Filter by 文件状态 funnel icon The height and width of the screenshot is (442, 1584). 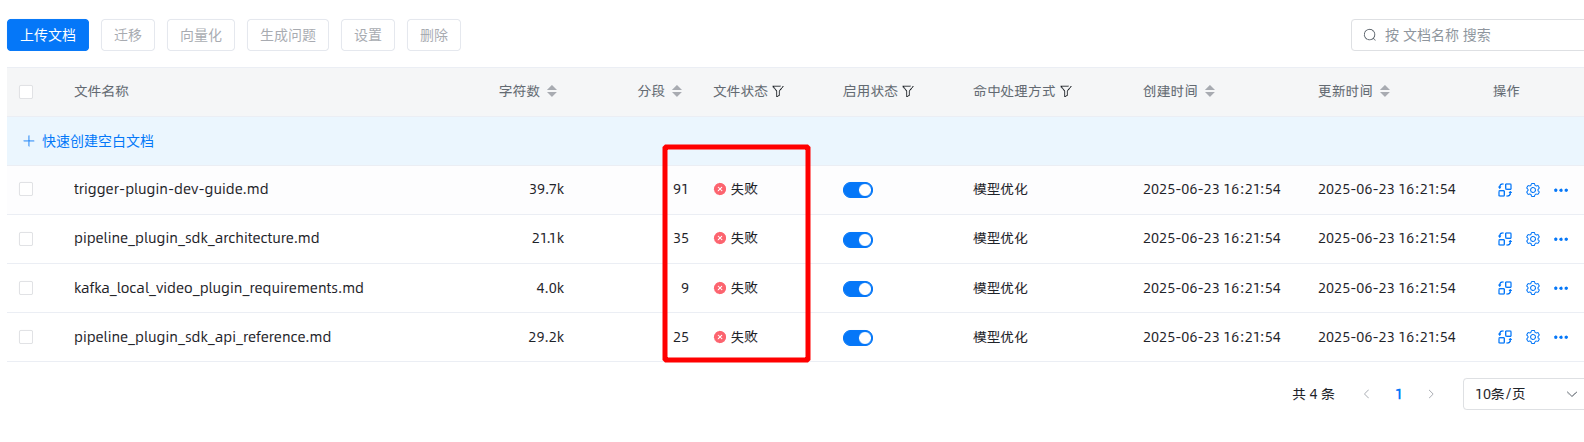click(x=778, y=91)
